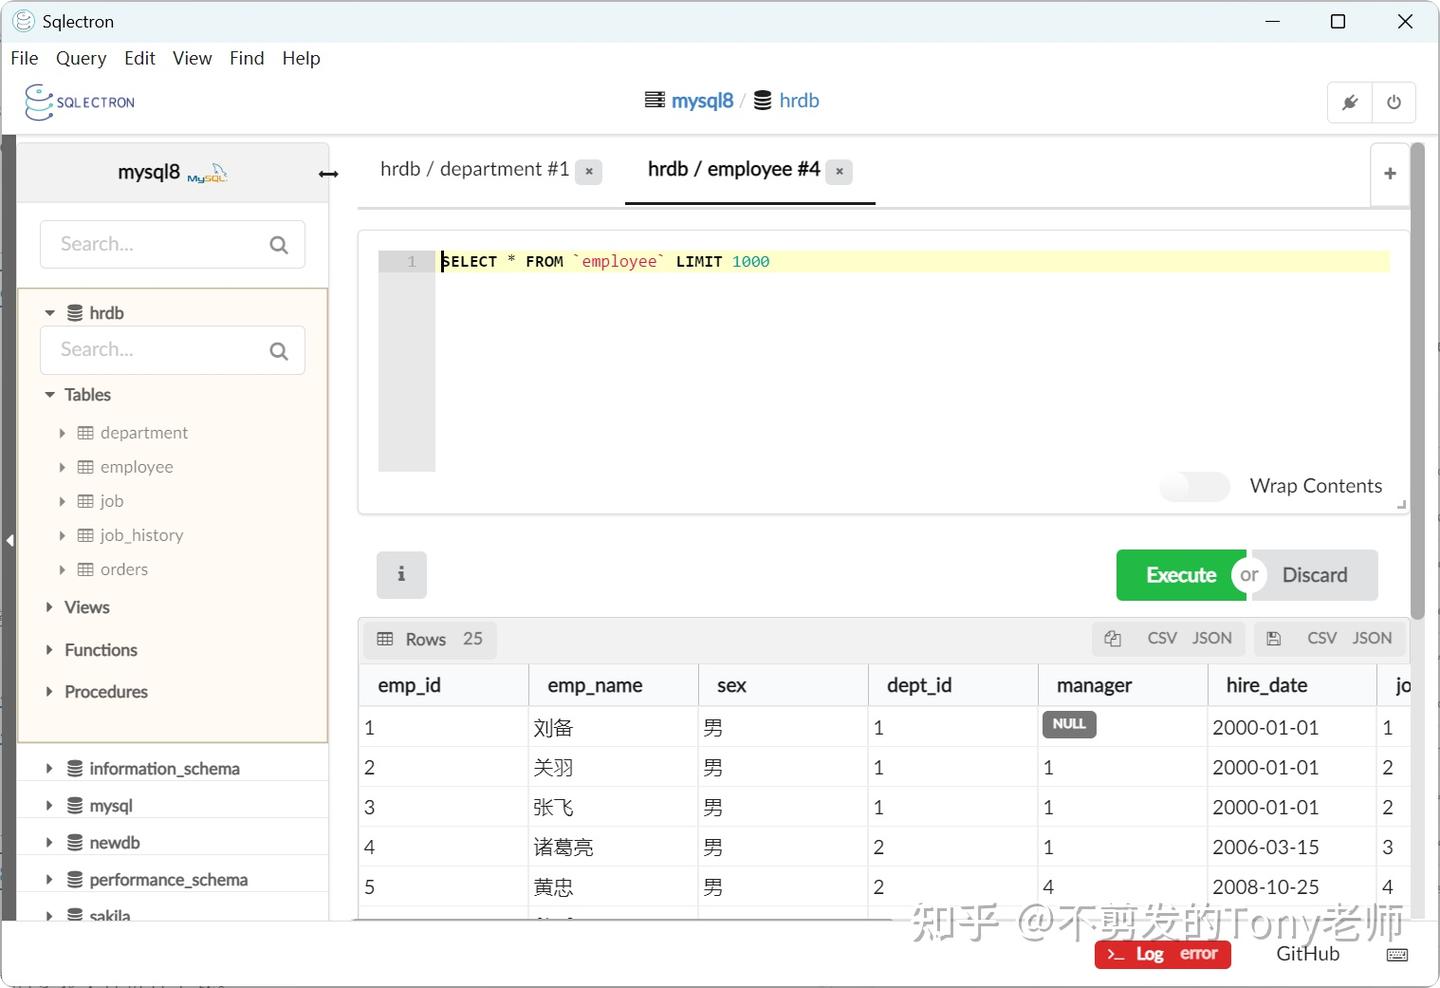Image resolution: width=1440 pixels, height=988 pixels.
Task: Click the copy to clipboard icon
Action: [1113, 638]
